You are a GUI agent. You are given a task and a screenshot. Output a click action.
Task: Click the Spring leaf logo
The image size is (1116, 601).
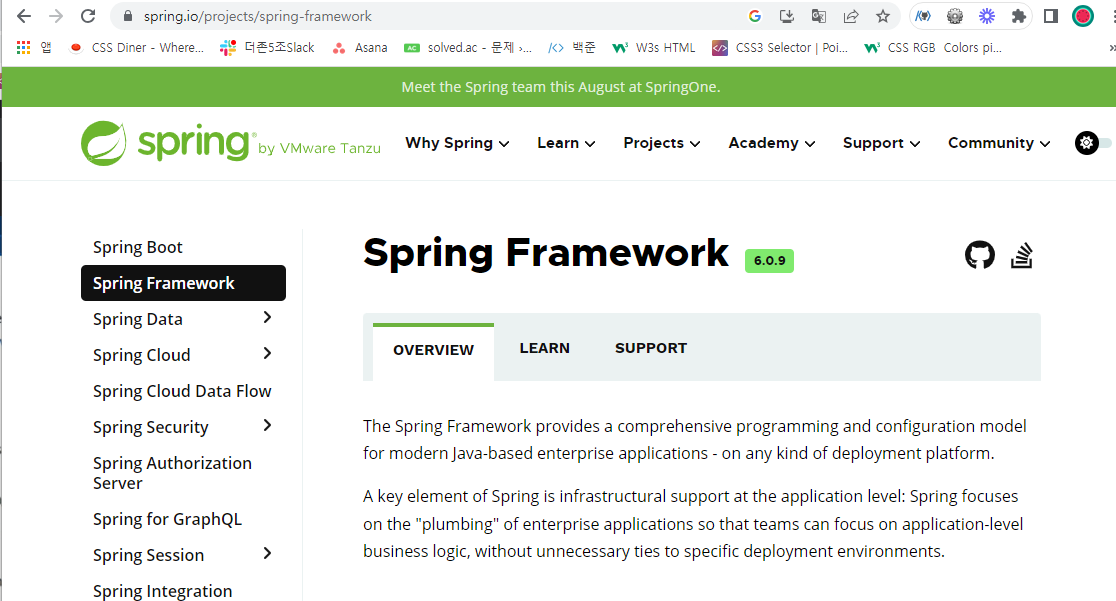click(x=103, y=143)
